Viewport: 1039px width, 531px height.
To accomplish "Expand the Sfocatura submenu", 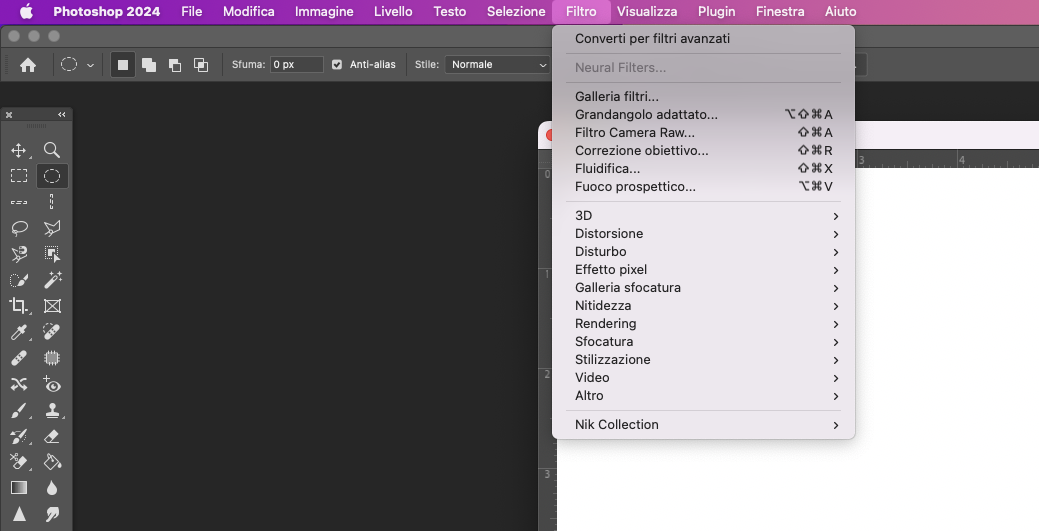I will tap(704, 342).
